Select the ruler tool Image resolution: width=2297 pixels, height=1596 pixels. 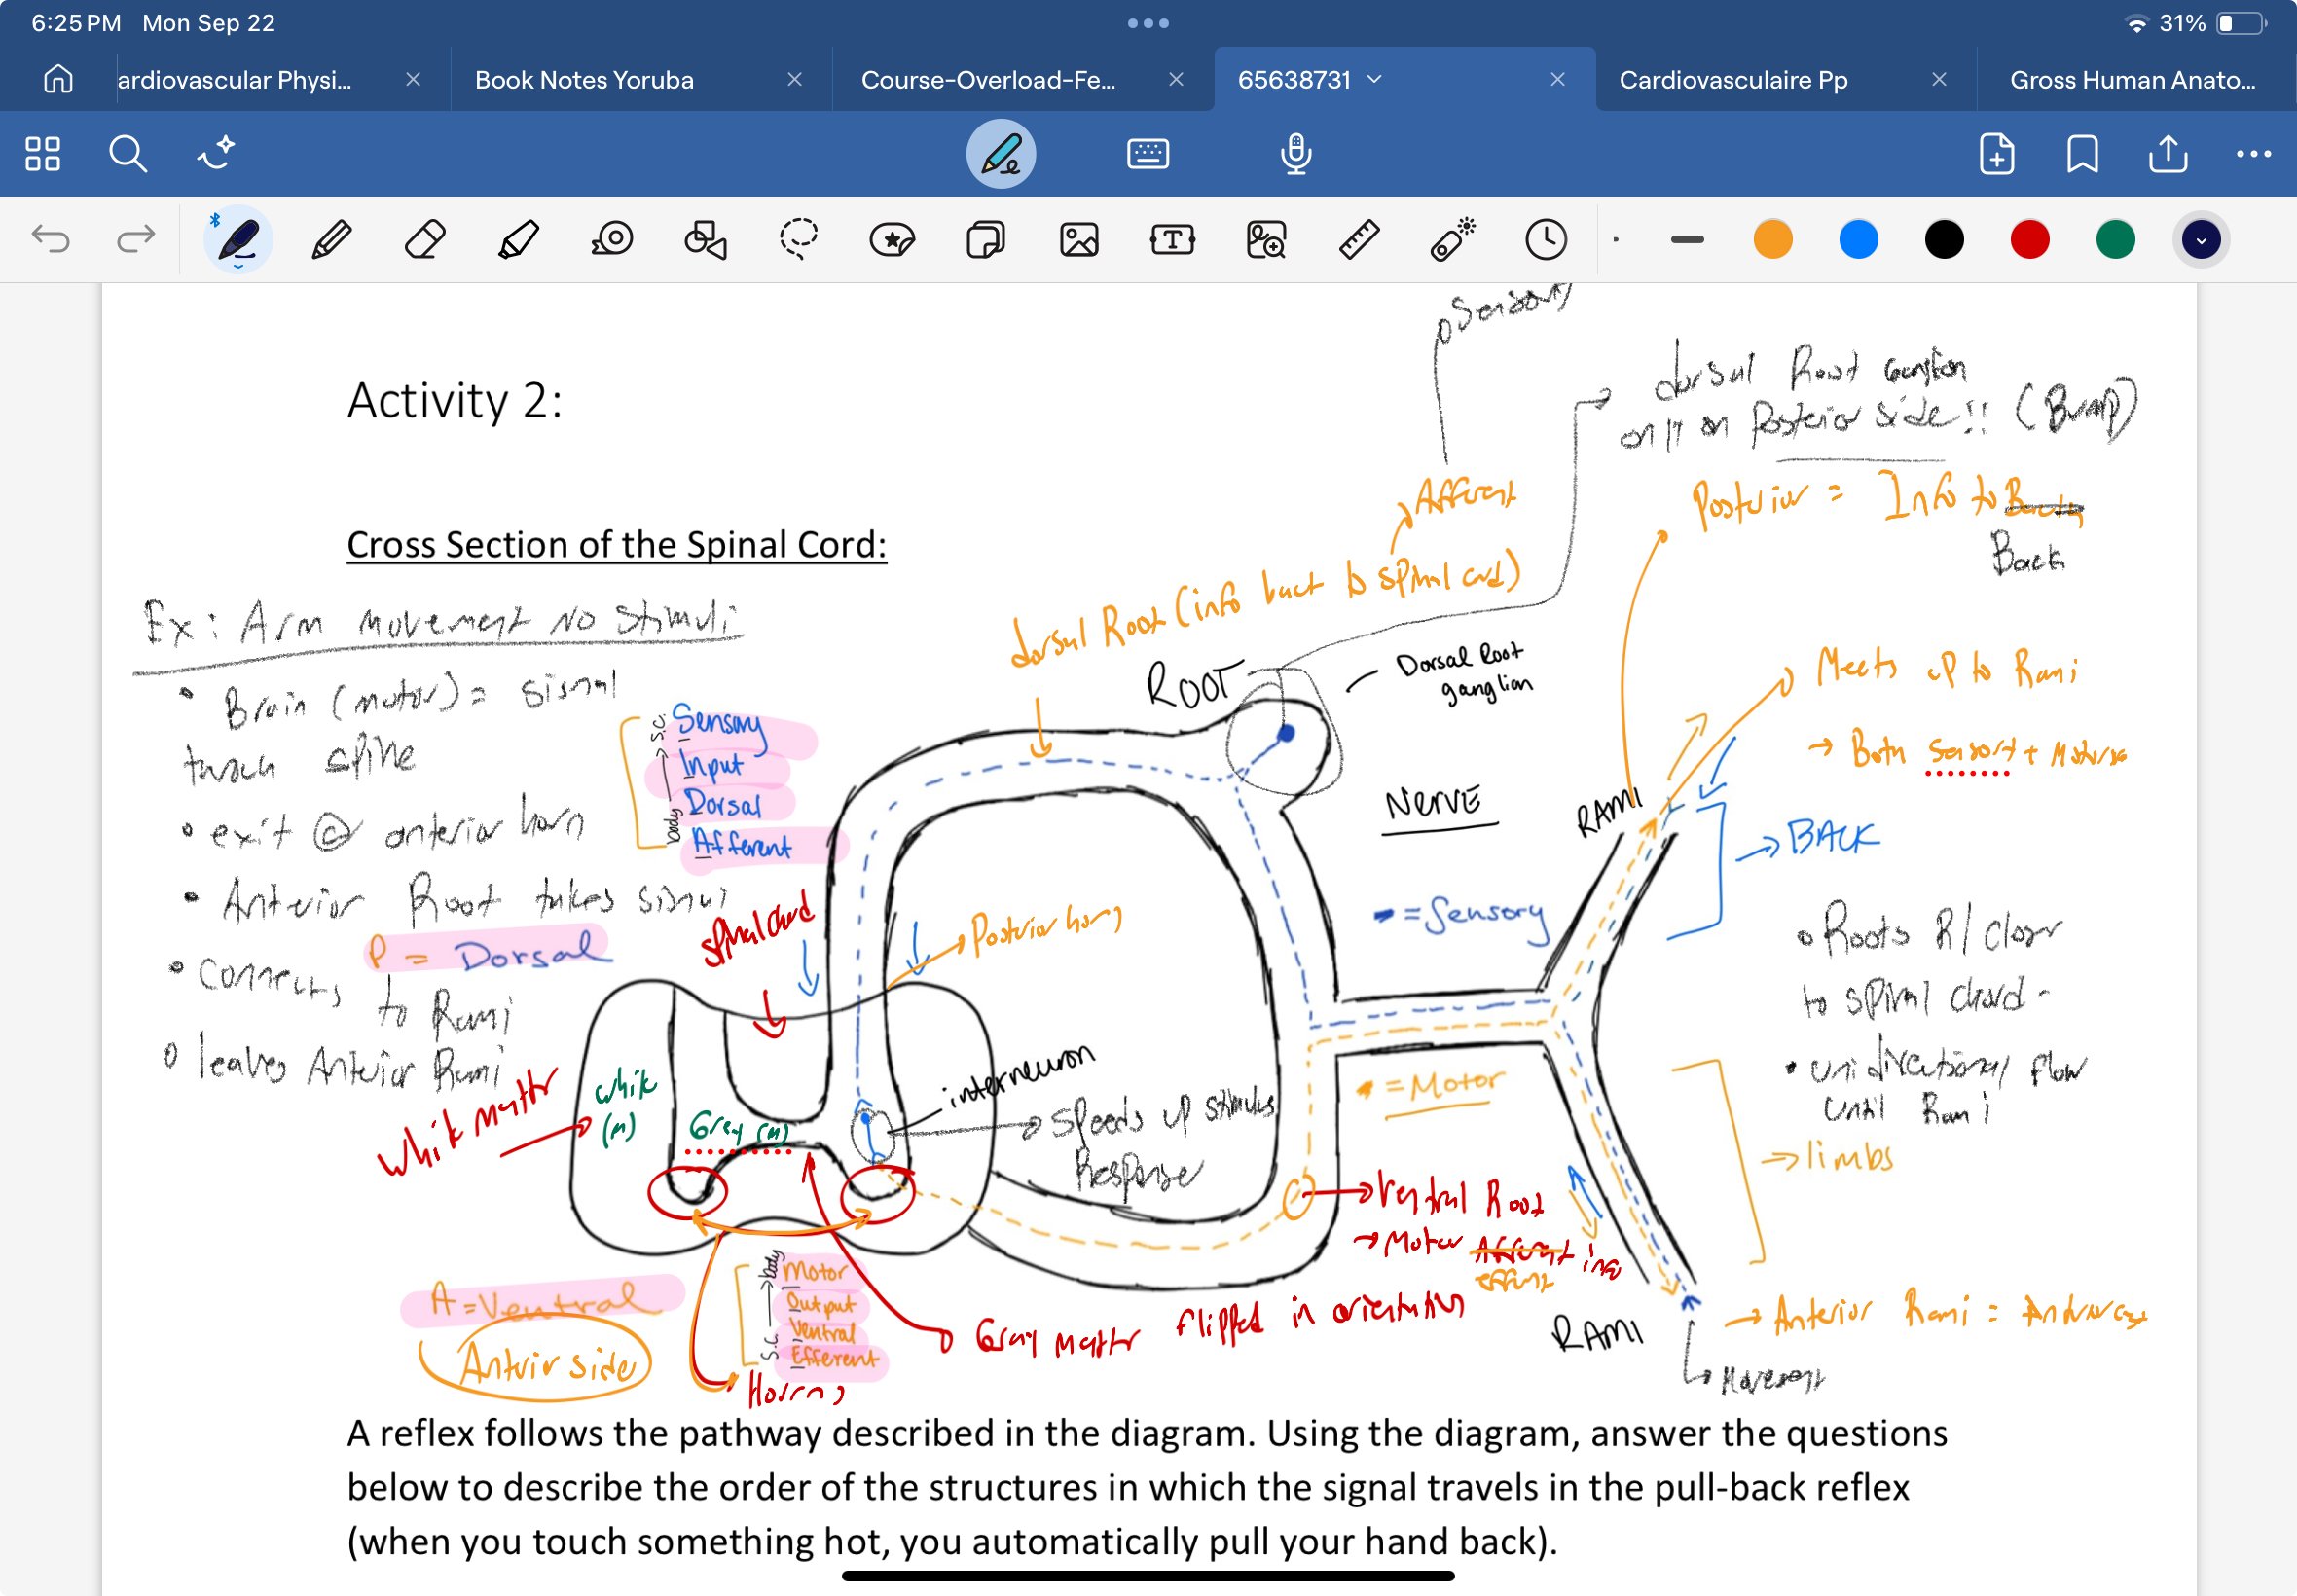click(1359, 240)
